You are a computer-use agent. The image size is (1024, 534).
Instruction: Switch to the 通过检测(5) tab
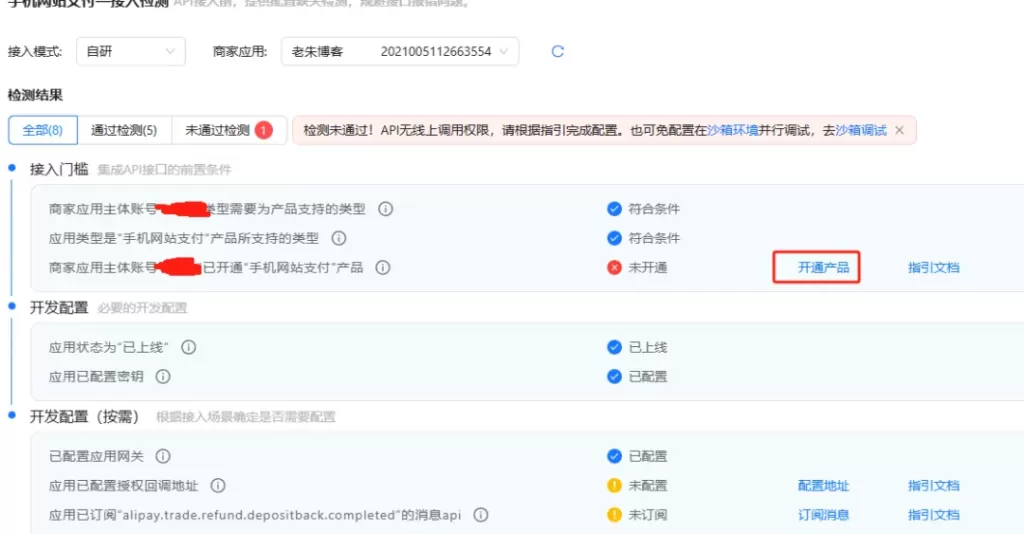[x=124, y=130]
